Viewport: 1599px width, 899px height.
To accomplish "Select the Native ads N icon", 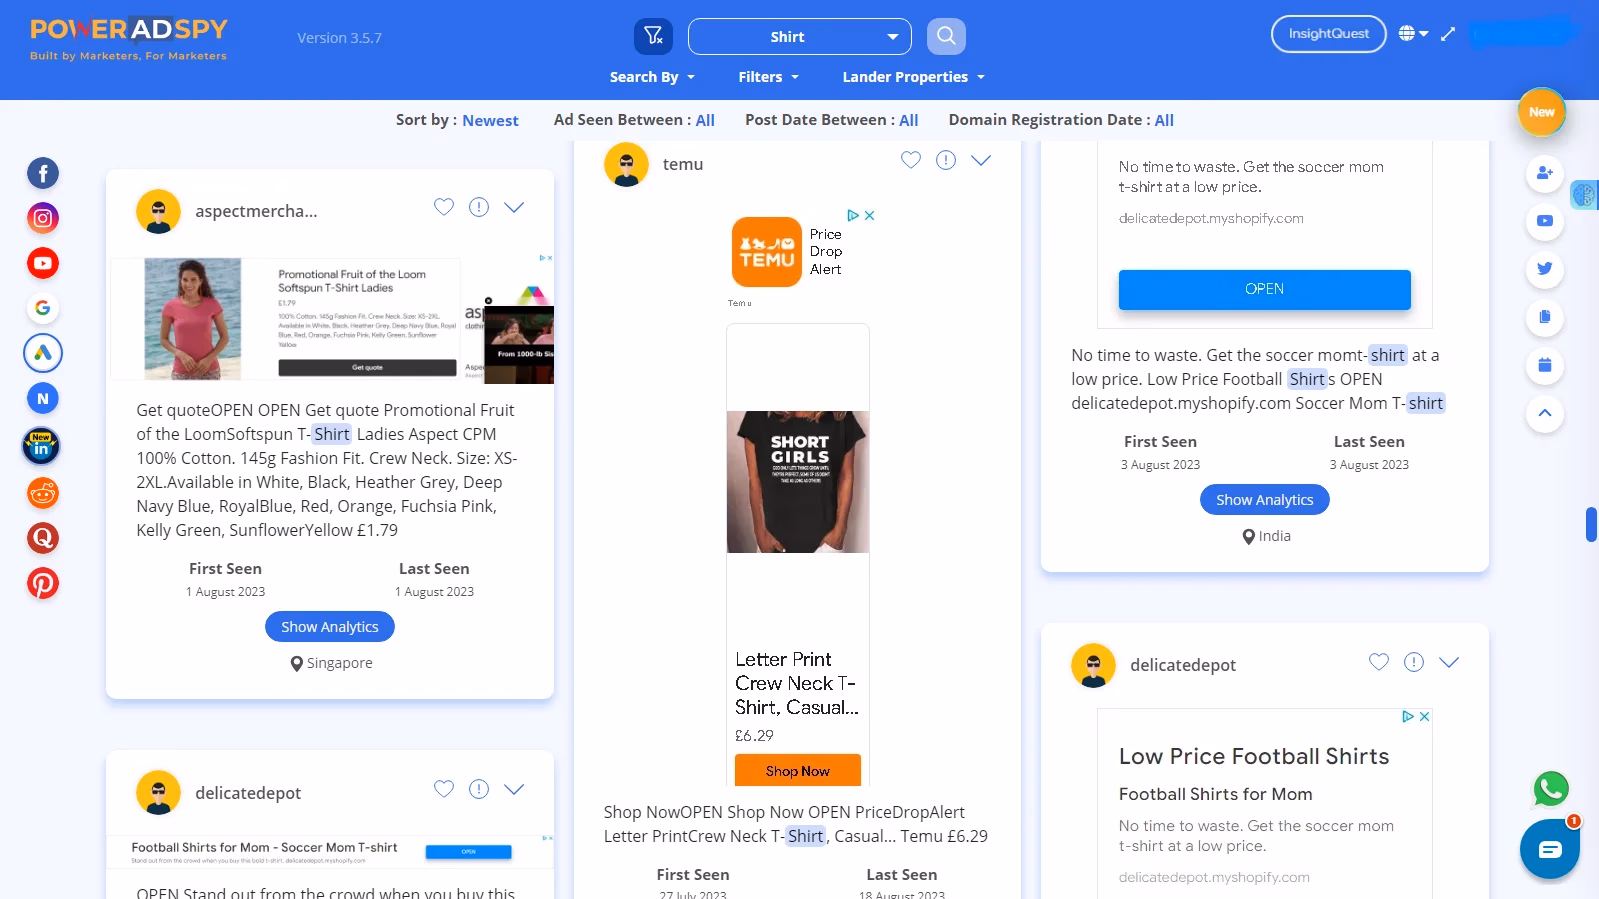I will [43, 399].
